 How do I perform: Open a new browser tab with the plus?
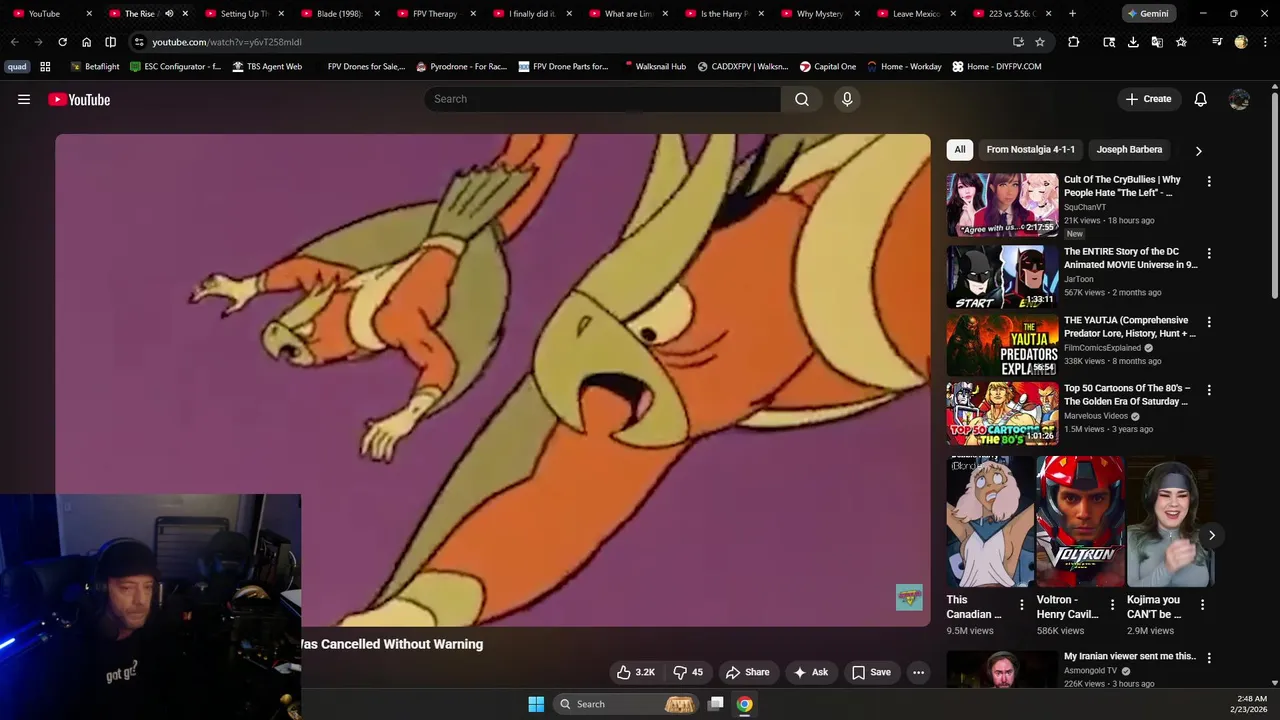click(x=1072, y=14)
